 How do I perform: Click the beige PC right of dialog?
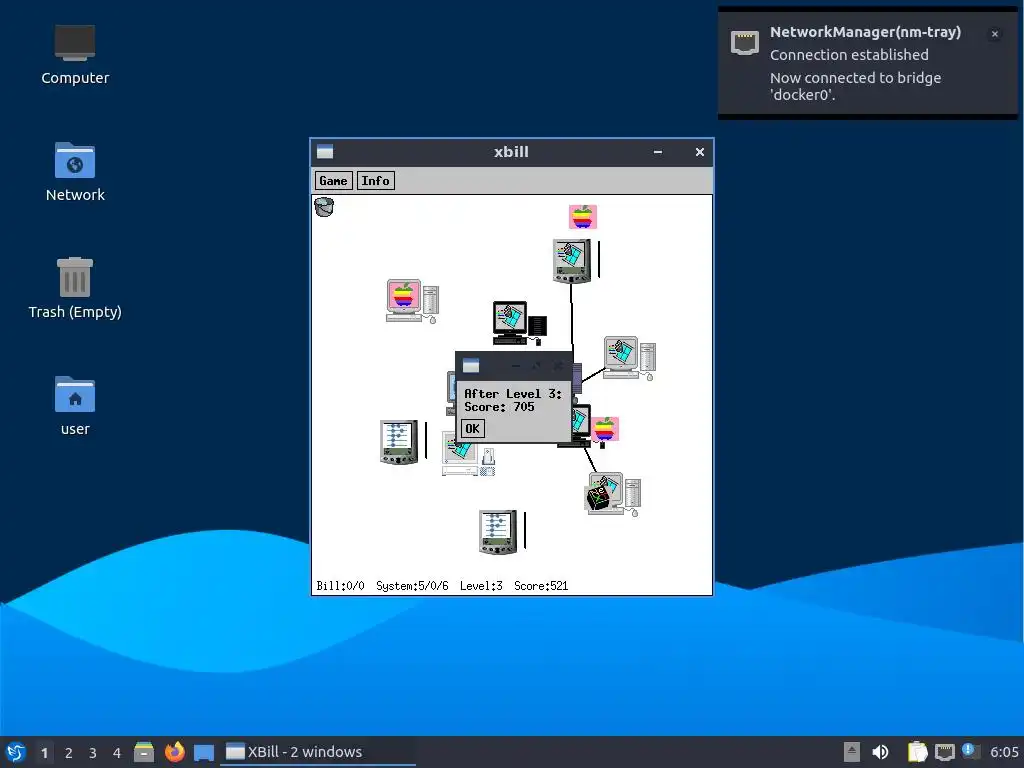click(630, 358)
